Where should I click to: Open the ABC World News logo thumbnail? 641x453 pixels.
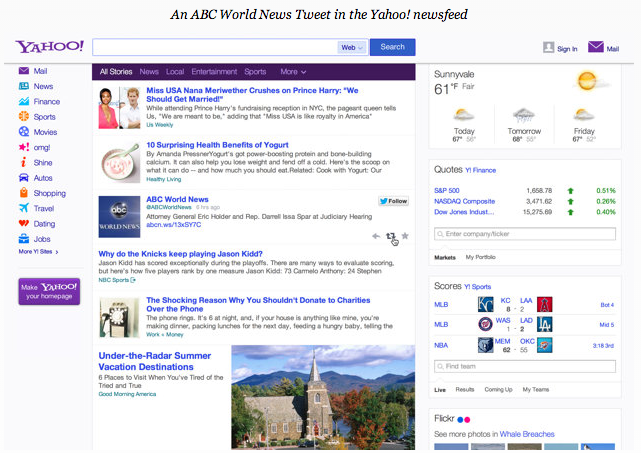119,217
